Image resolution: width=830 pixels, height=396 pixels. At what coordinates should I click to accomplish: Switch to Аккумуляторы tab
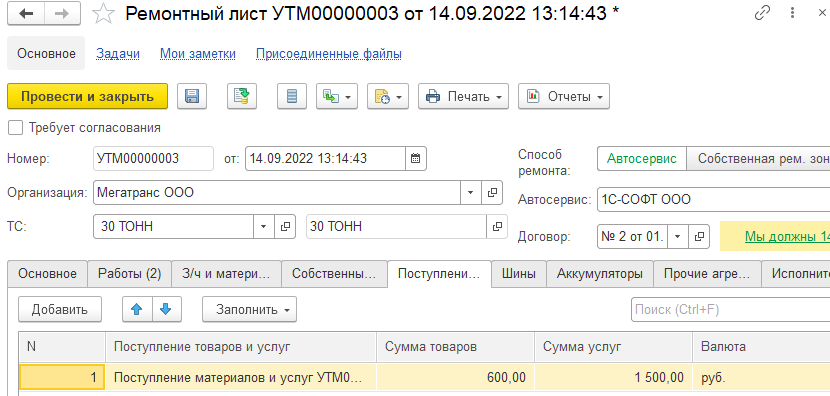[x=600, y=274]
